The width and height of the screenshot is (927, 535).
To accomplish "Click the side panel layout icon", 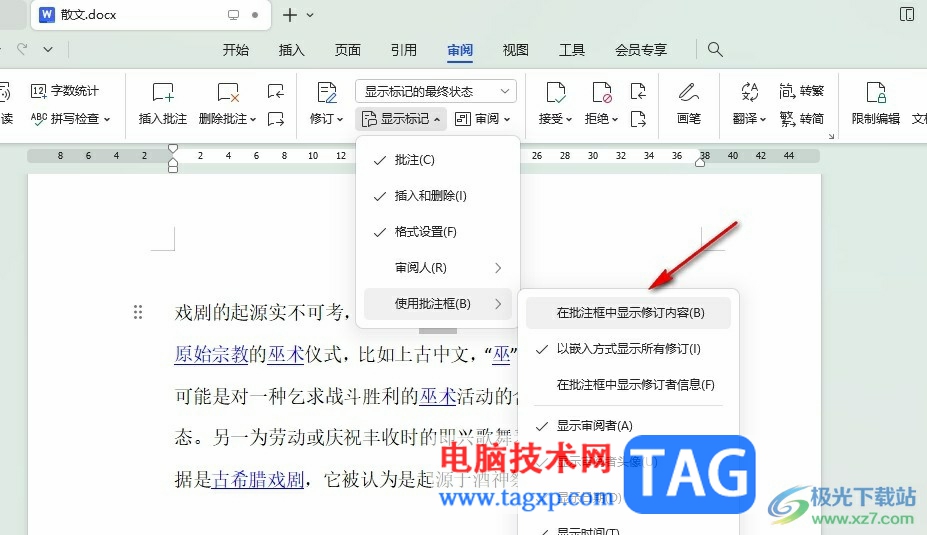I will (906, 15).
